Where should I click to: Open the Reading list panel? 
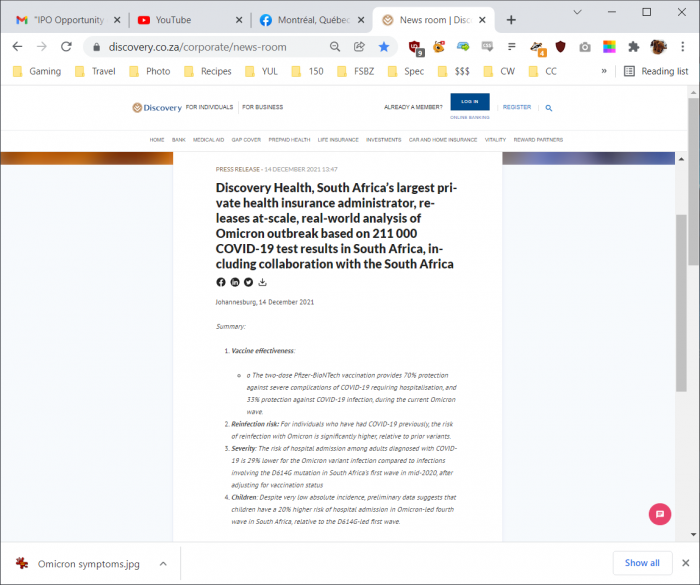pos(656,71)
